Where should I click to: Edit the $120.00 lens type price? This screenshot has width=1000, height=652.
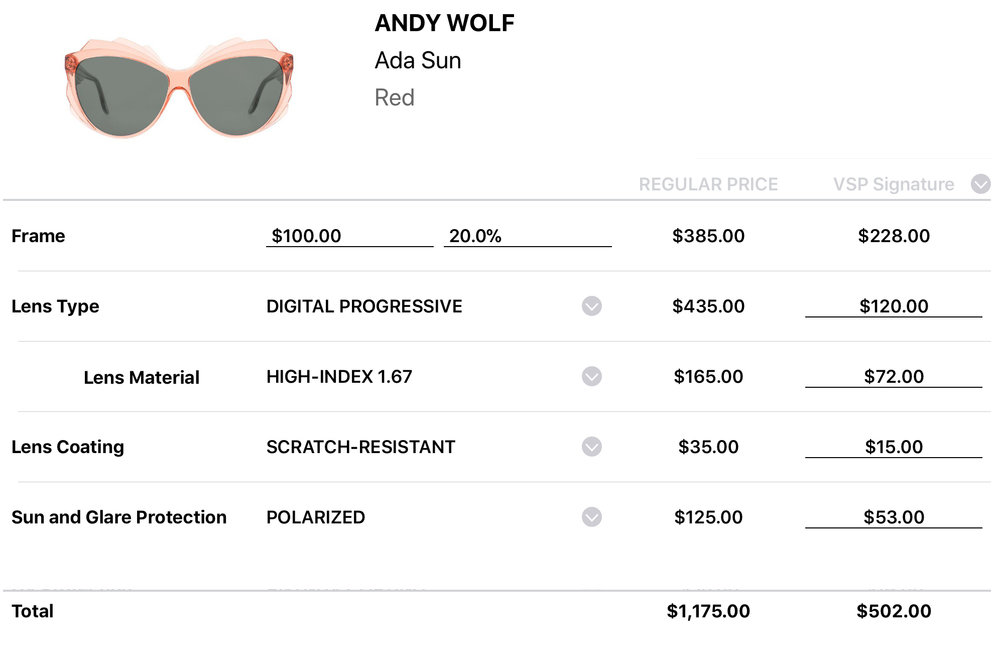(893, 306)
